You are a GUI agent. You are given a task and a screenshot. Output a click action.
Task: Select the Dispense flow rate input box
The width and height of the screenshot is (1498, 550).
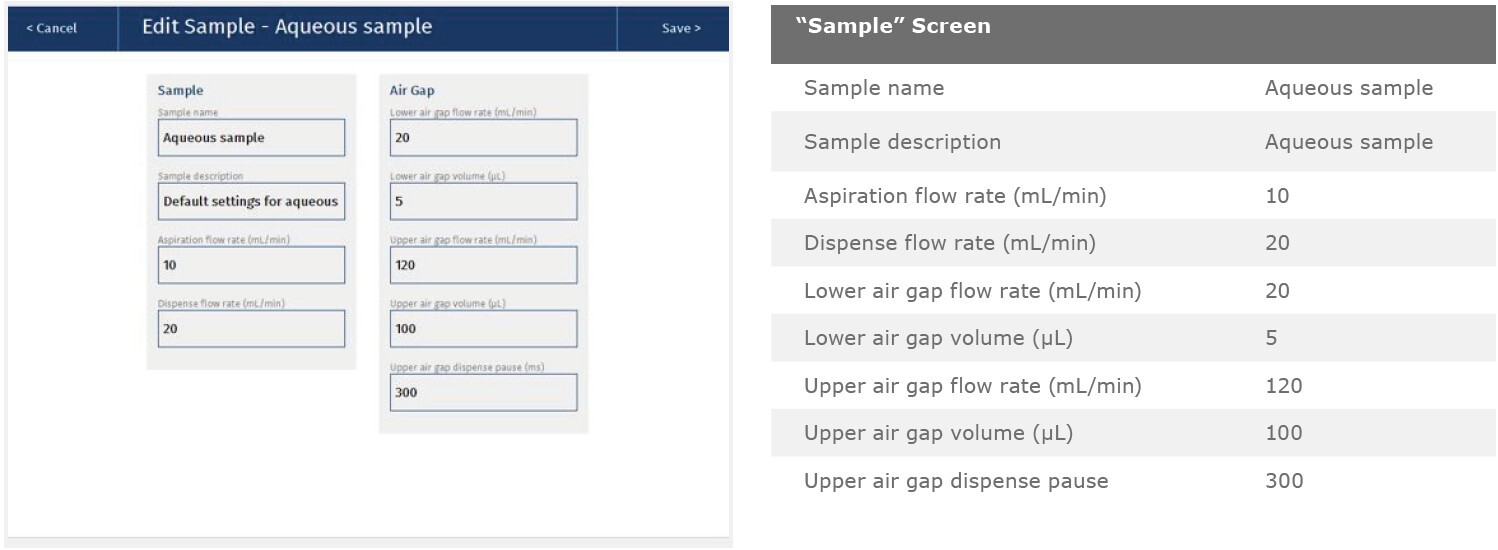251,328
